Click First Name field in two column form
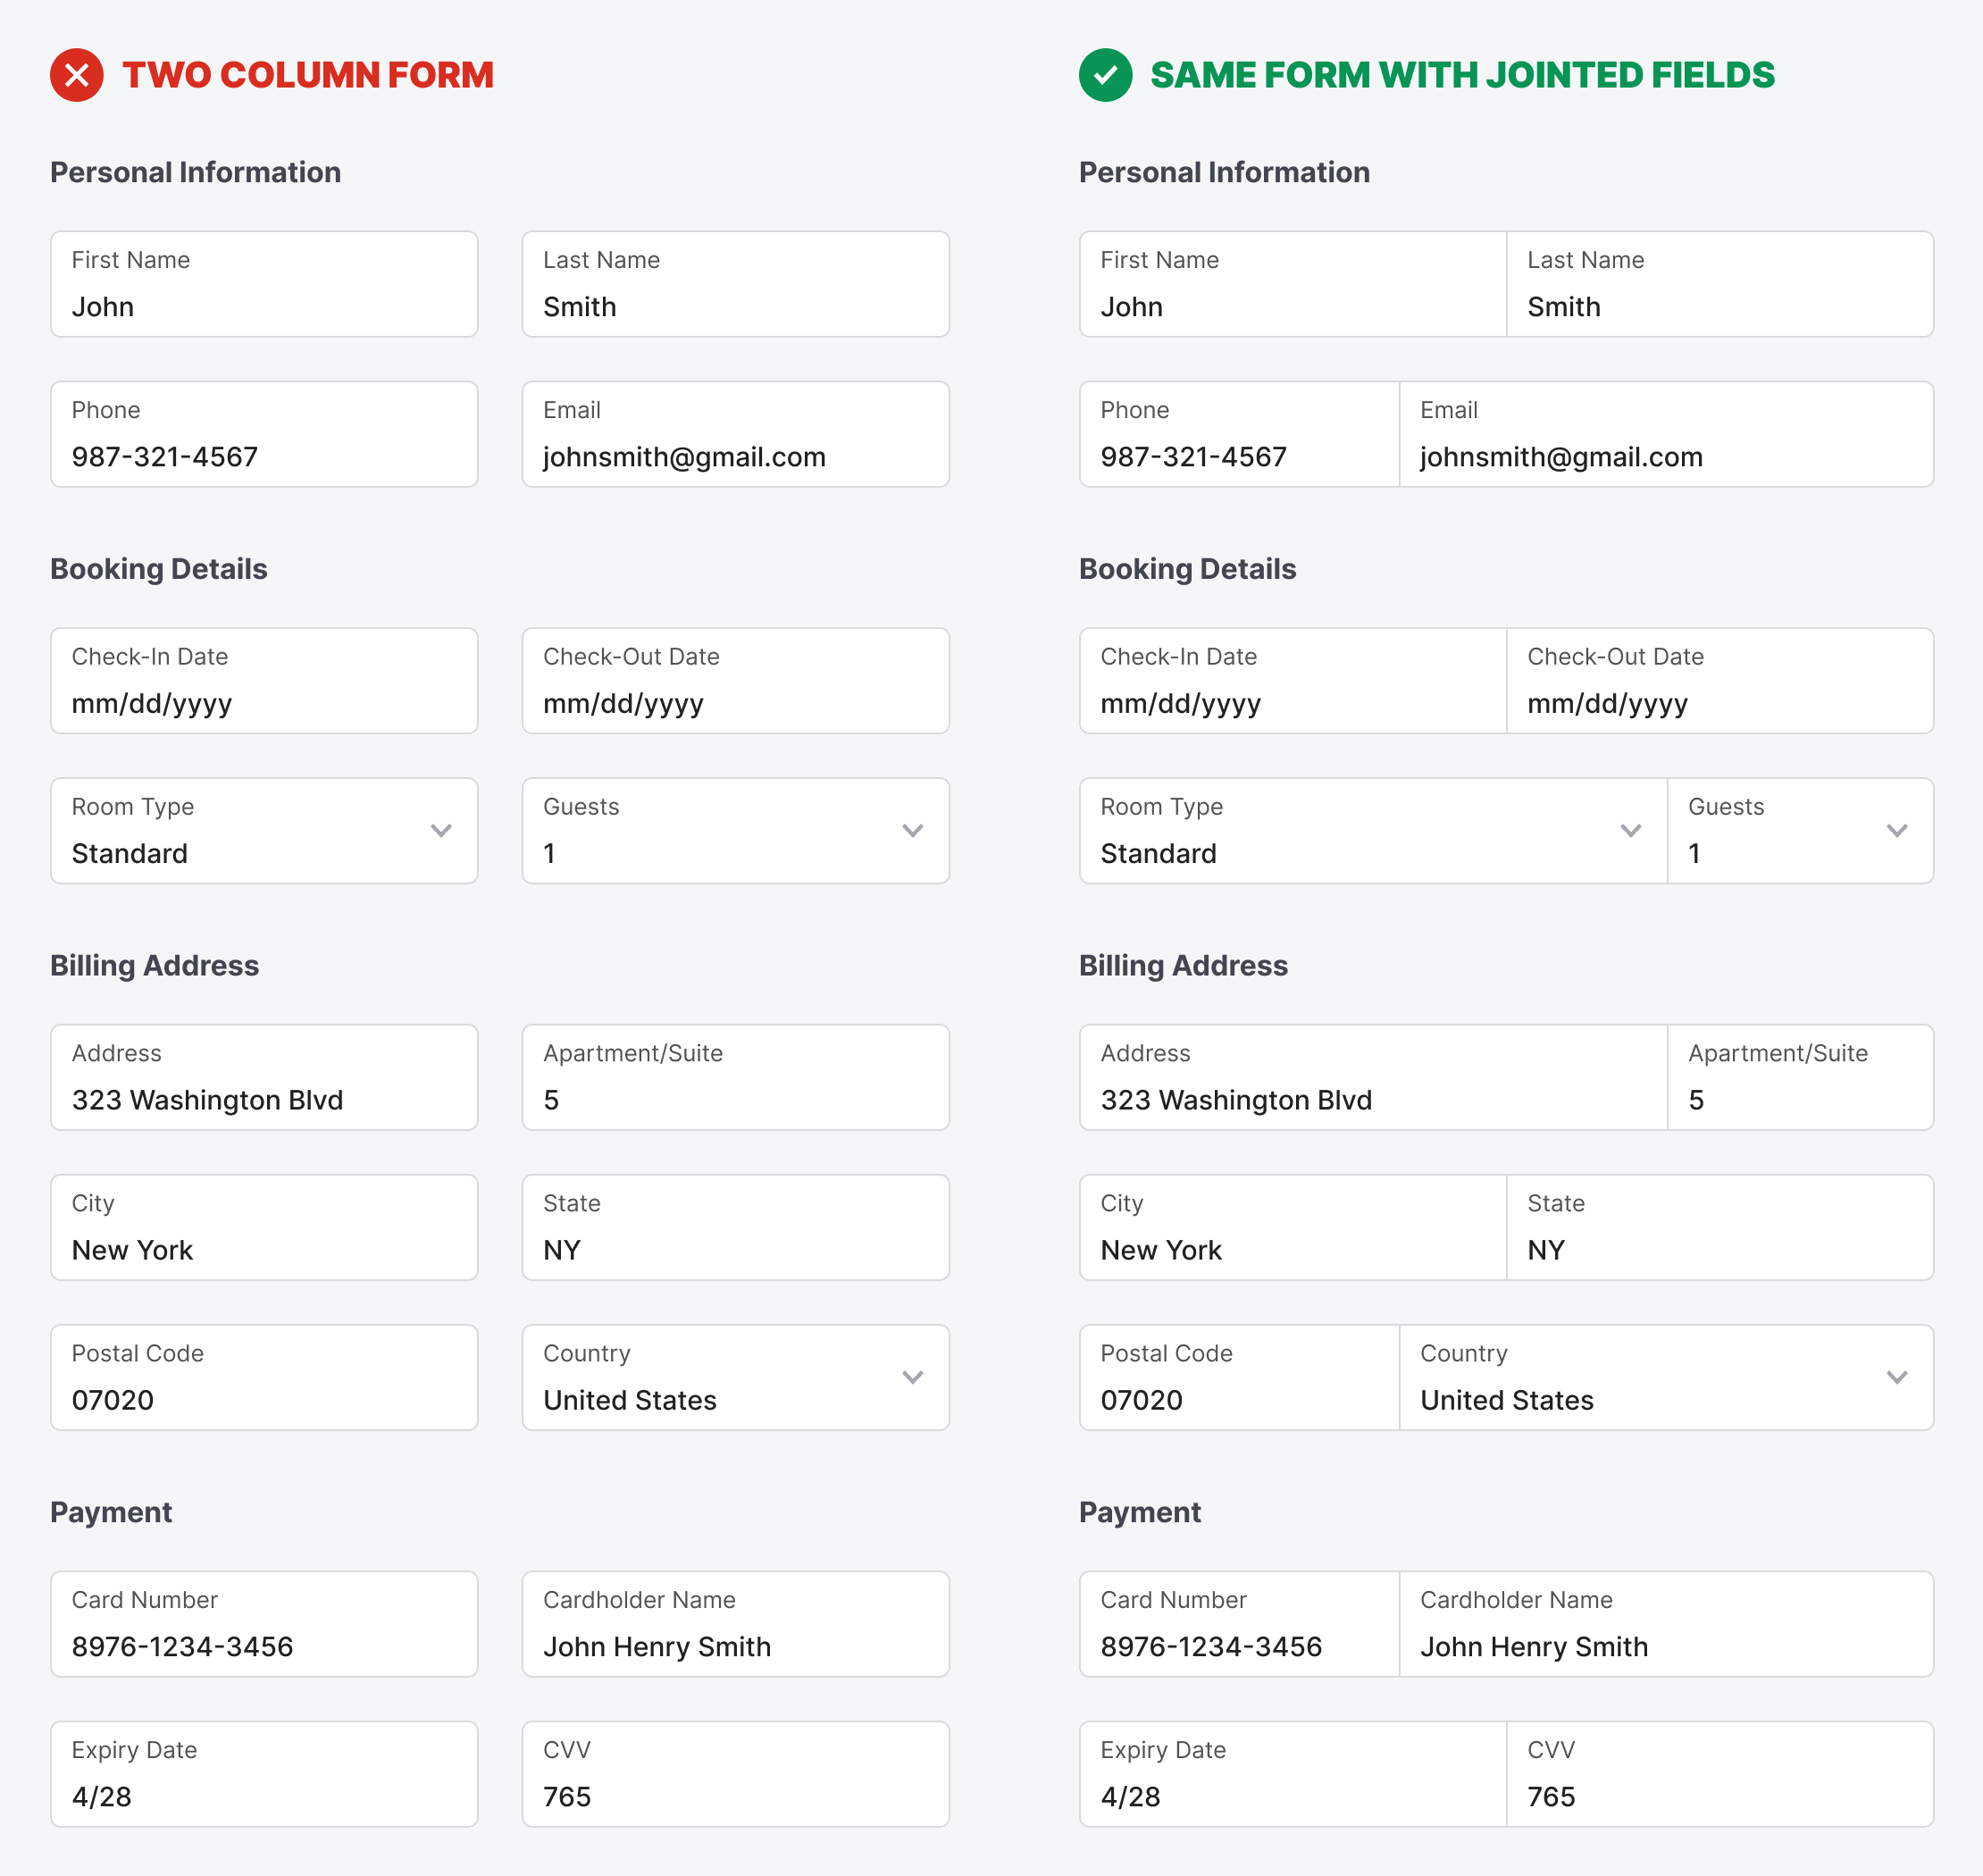 pyautogui.click(x=264, y=285)
